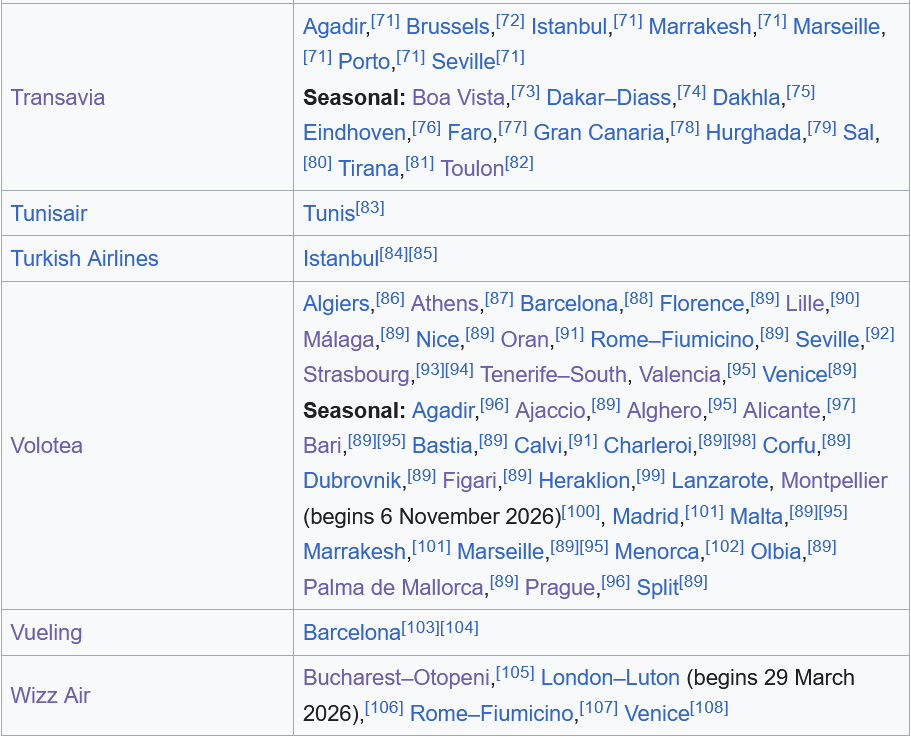The width and height of the screenshot is (911, 737).
Task: Open the Algiers destination link
Action: click(x=338, y=303)
